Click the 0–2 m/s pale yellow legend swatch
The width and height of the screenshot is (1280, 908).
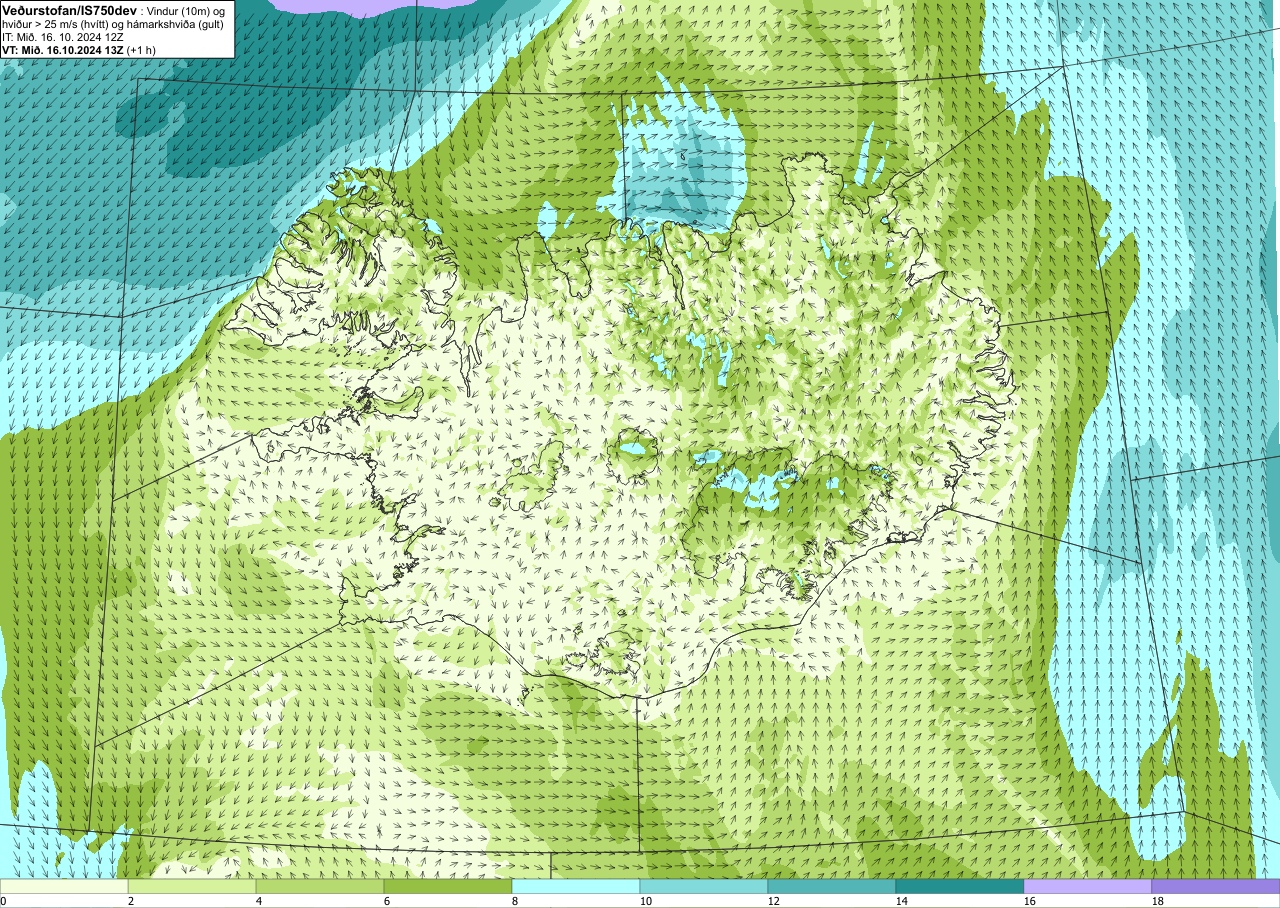click(x=64, y=886)
